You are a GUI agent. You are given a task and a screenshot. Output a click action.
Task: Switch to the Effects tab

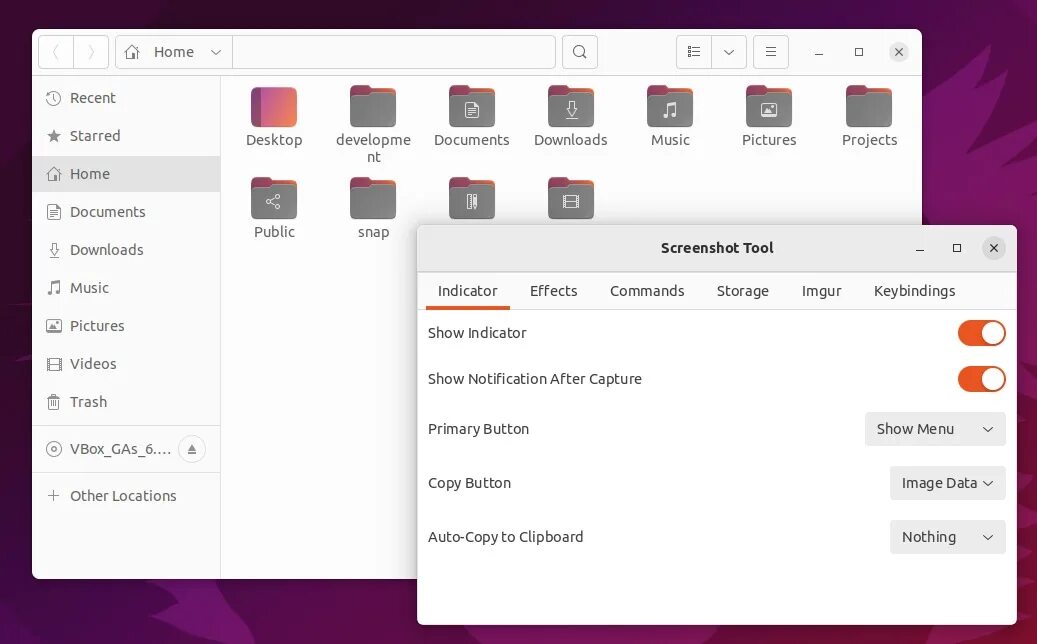click(554, 292)
